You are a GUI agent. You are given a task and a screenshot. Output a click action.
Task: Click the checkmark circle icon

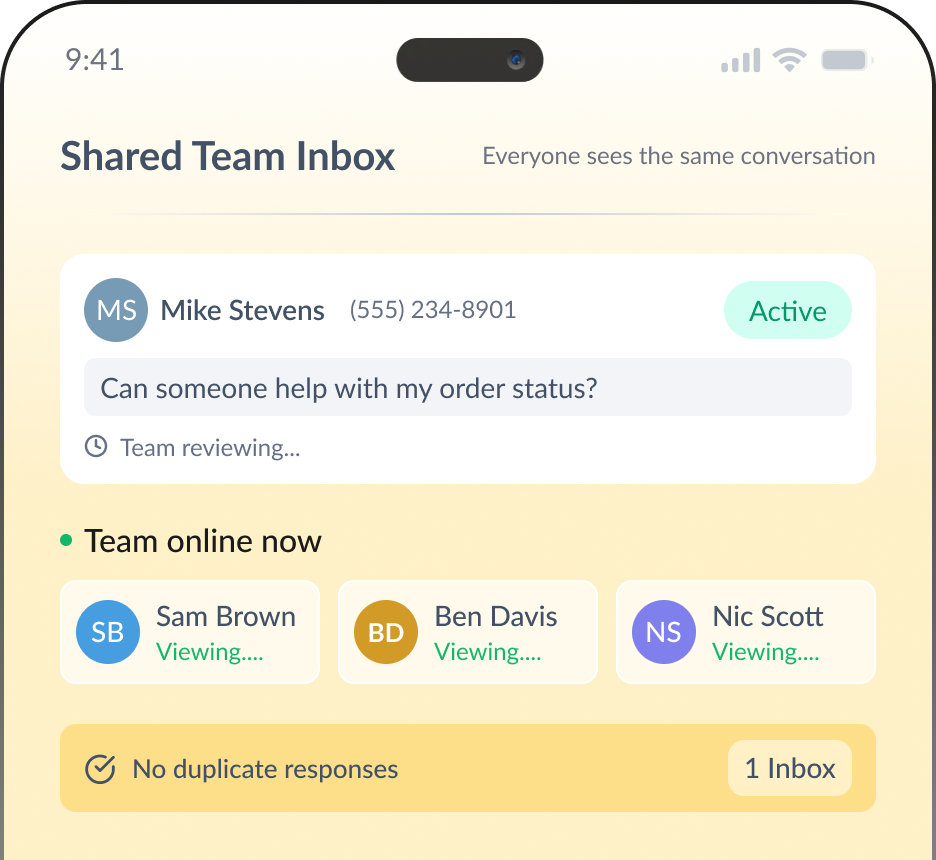(100, 769)
